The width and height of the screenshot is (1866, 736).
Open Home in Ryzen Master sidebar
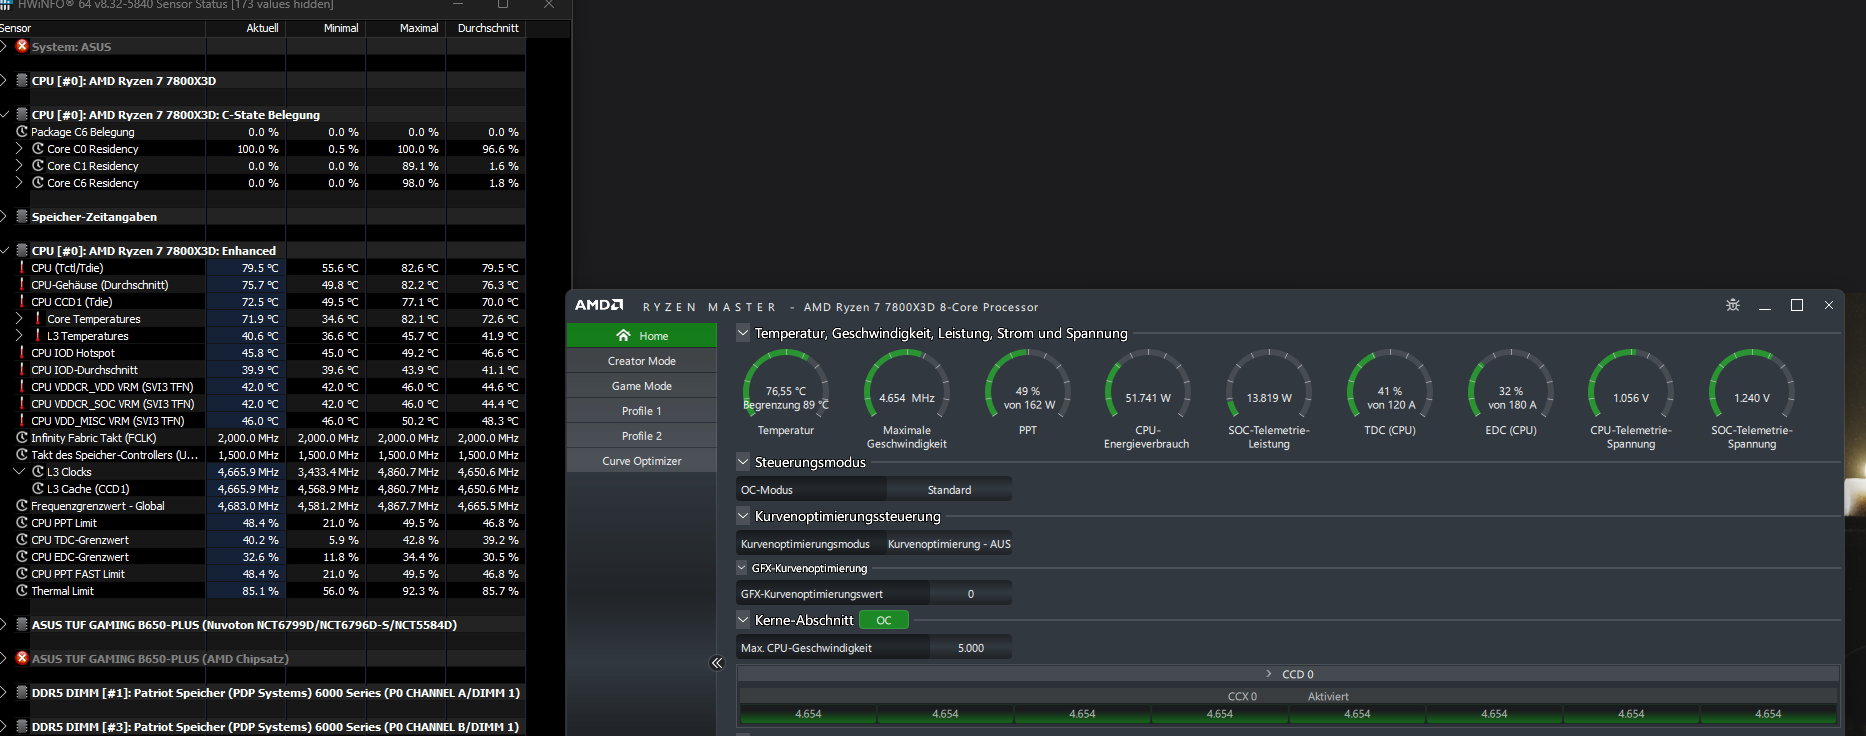tap(642, 336)
